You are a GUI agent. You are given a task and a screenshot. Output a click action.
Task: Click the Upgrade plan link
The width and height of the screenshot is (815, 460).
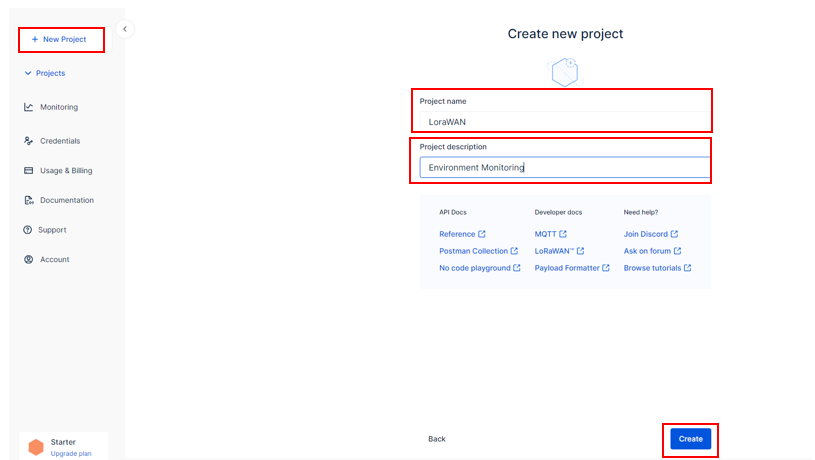tap(71, 453)
